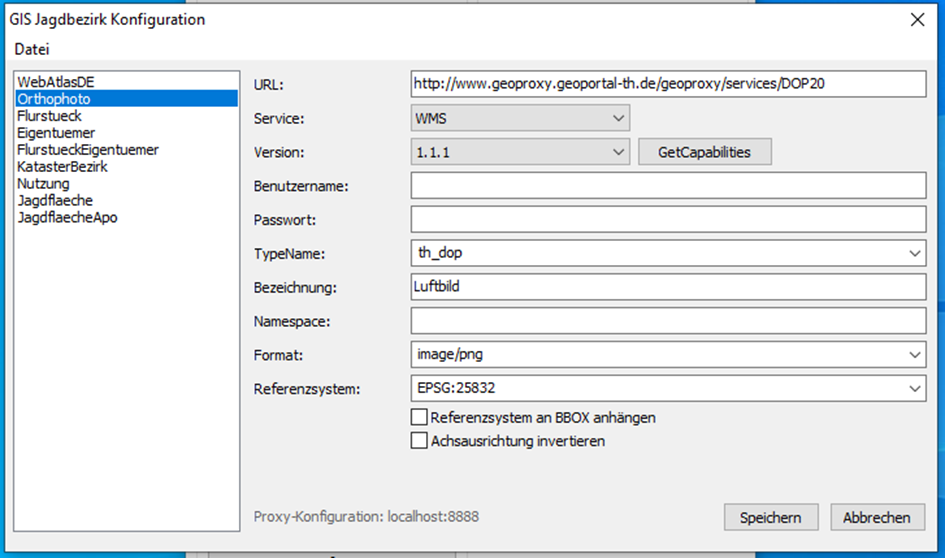The width and height of the screenshot is (945, 558).
Task: Select Flurstueck layer entry
Action: point(48,115)
